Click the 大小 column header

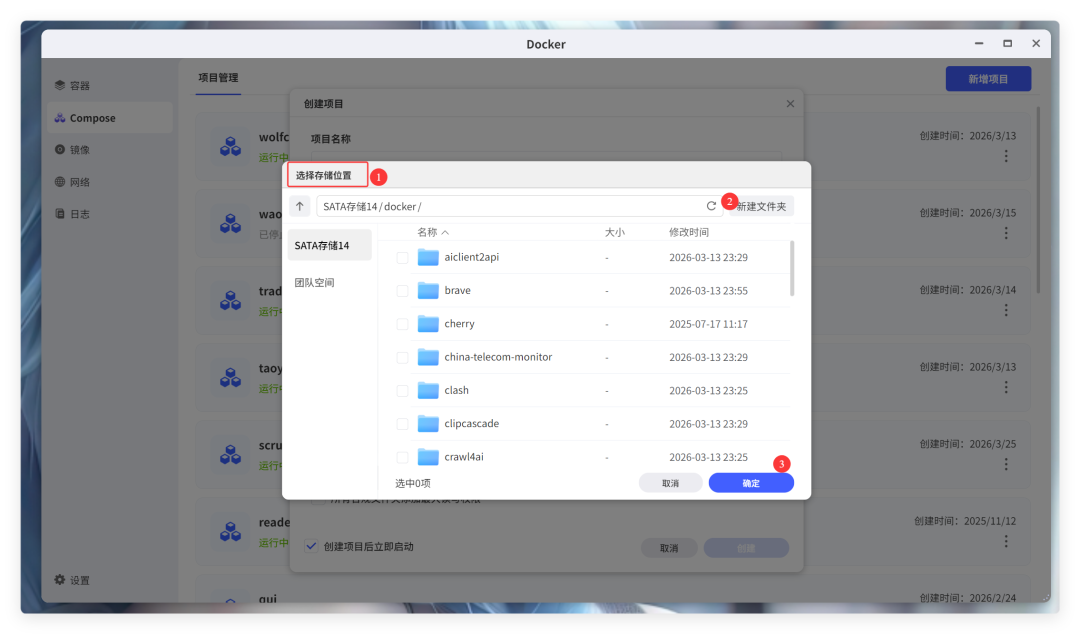[614, 232]
